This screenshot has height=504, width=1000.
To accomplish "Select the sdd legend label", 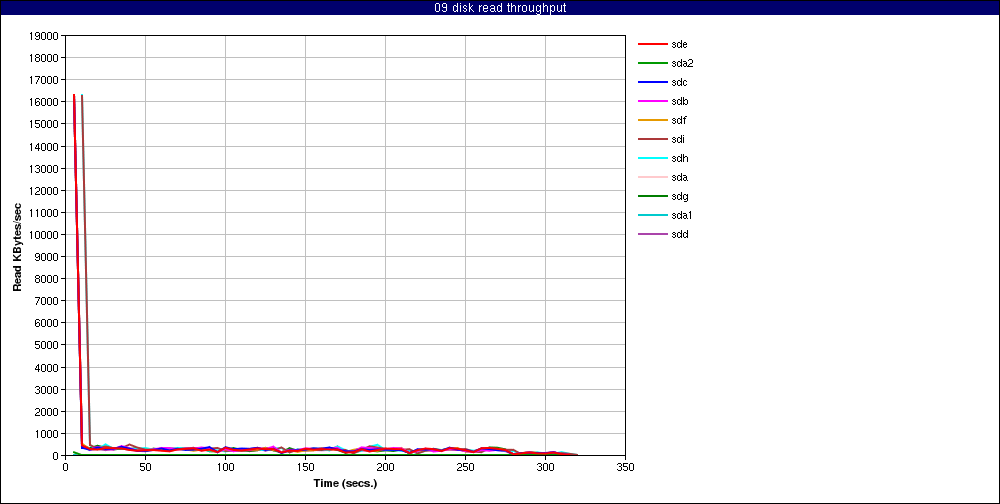I will click(679, 235).
